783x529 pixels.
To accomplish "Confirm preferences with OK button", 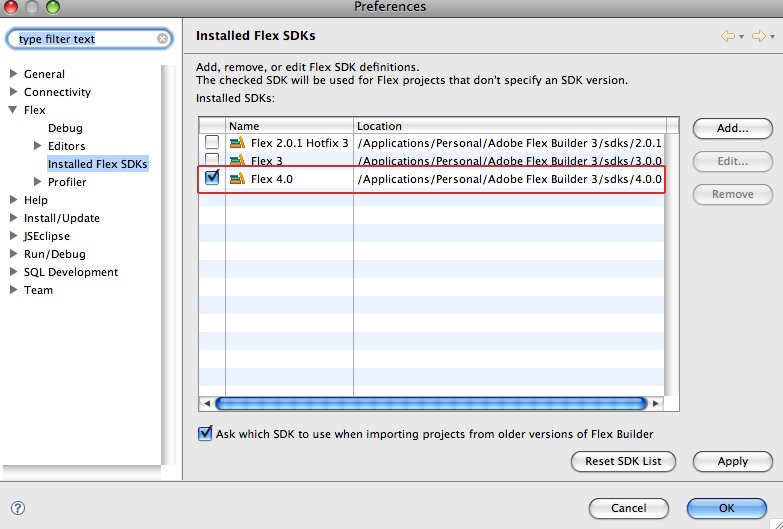I will pyautogui.click(x=727, y=508).
